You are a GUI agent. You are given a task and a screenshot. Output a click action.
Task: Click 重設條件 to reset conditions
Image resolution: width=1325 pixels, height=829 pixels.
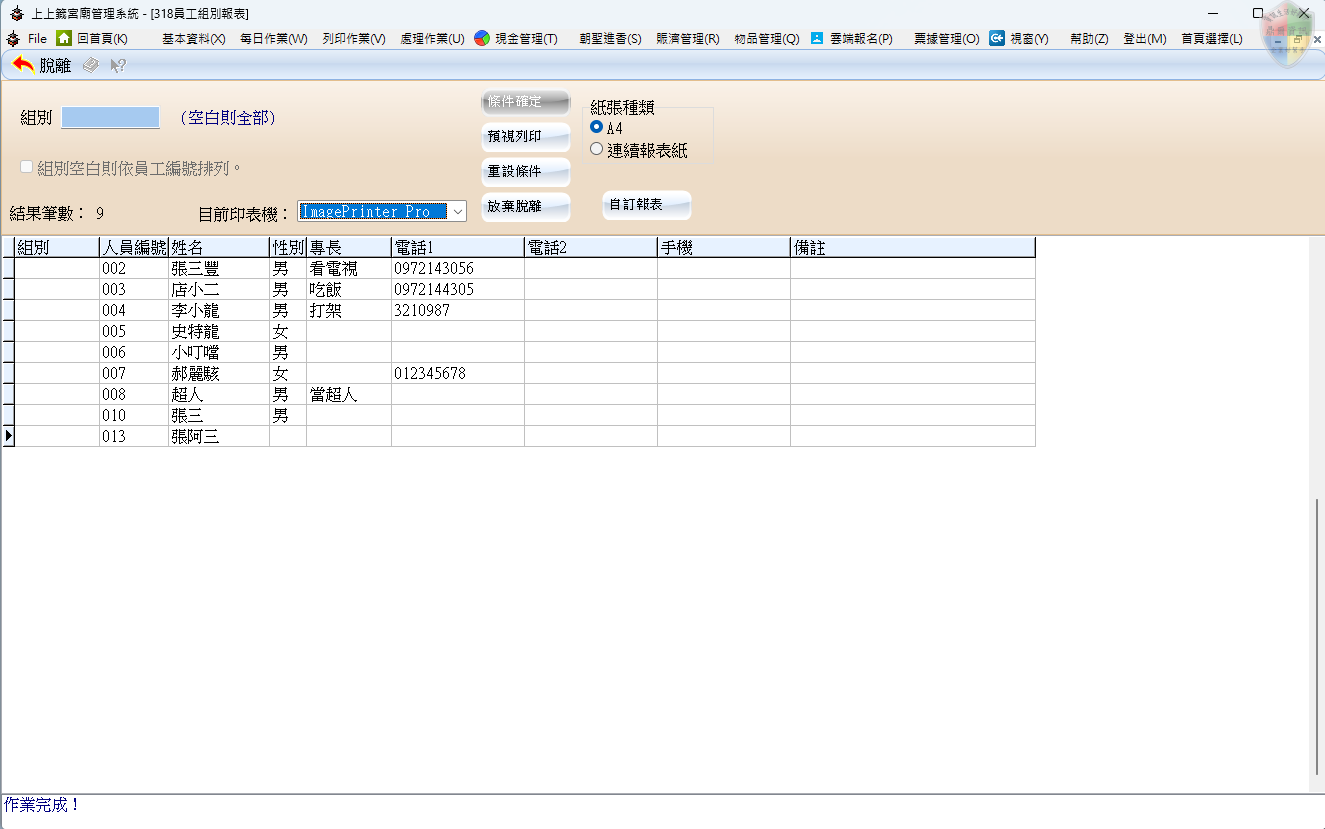point(525,172)
